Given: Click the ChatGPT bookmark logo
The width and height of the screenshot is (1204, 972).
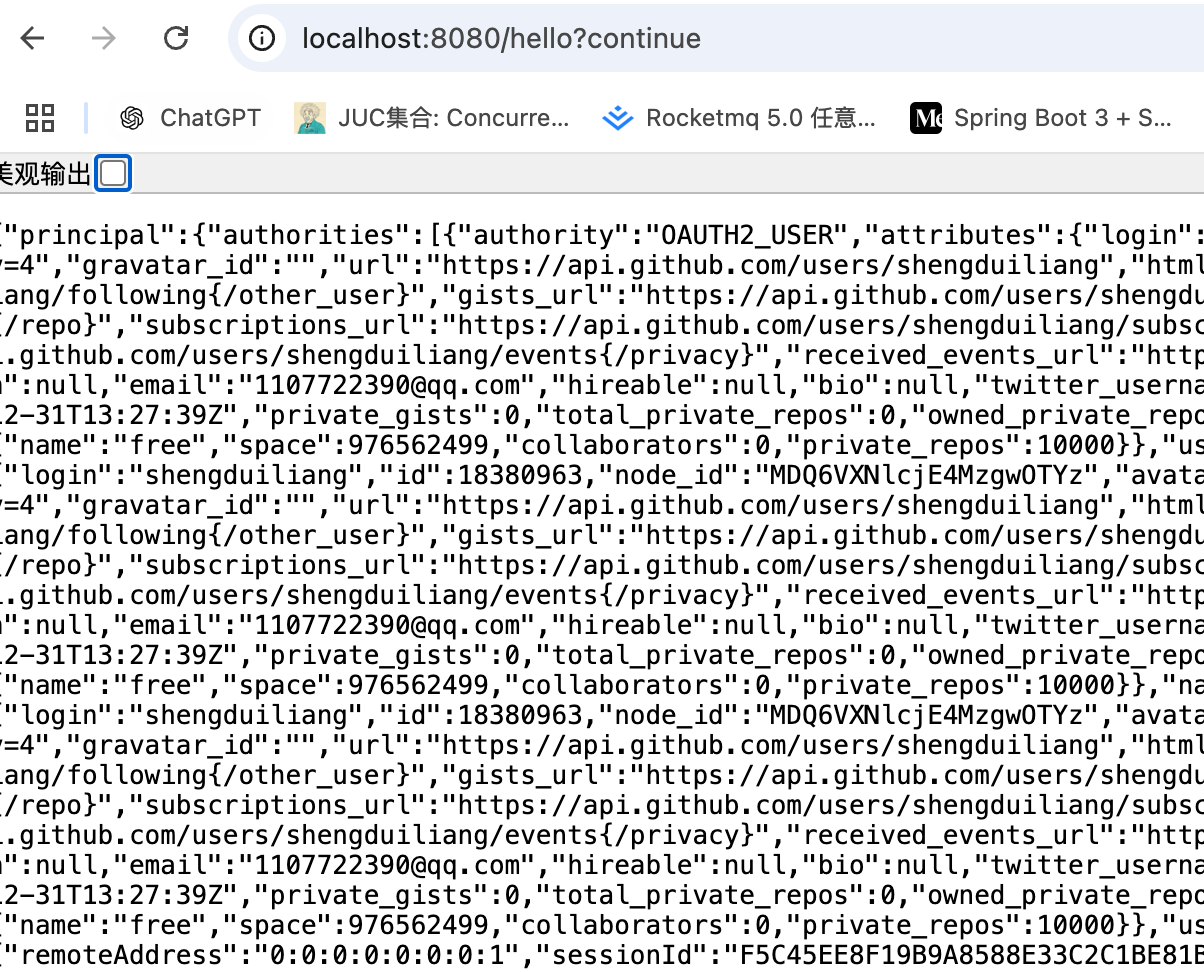Looking at the screenshot, I should [131, 118].
